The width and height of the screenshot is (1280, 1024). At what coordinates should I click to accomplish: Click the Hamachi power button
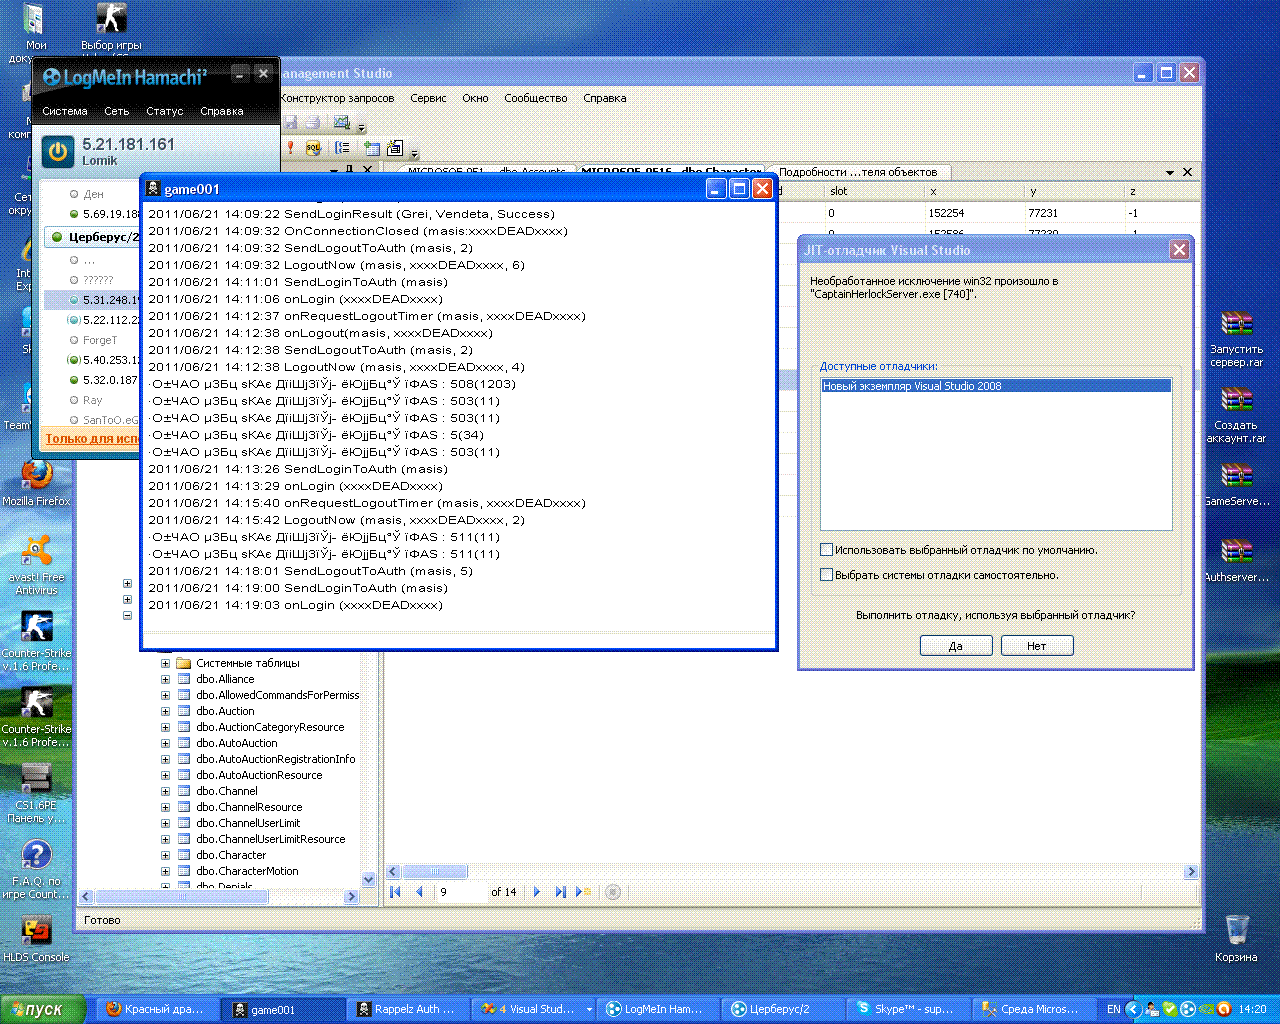coord(58,152)
